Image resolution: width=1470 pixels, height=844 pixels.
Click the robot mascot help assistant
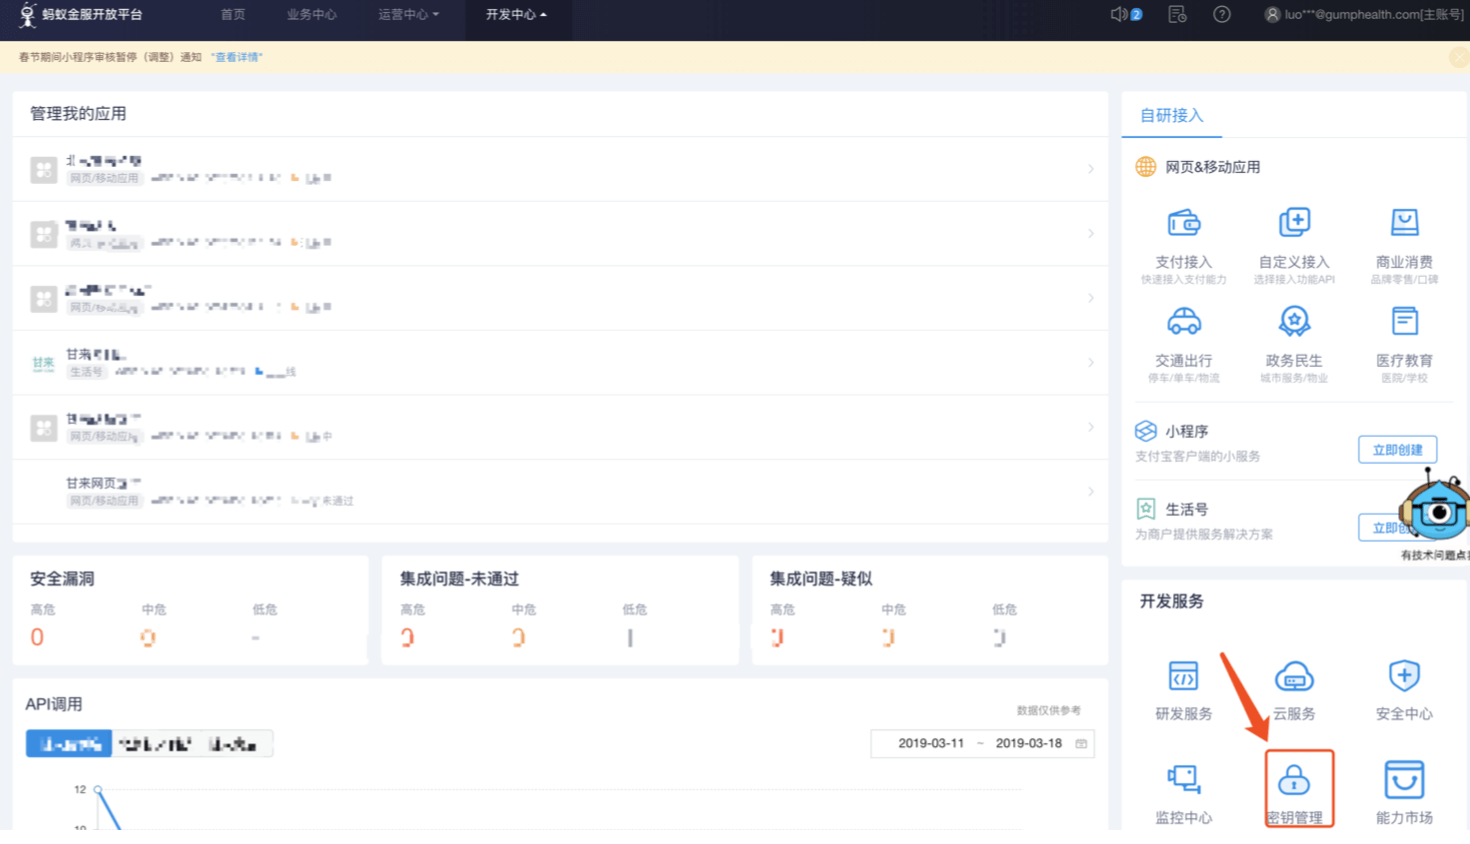point(1436,510)
